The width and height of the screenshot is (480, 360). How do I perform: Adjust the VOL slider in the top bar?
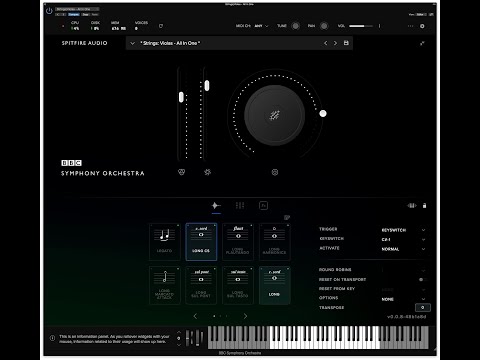[361, 26]
